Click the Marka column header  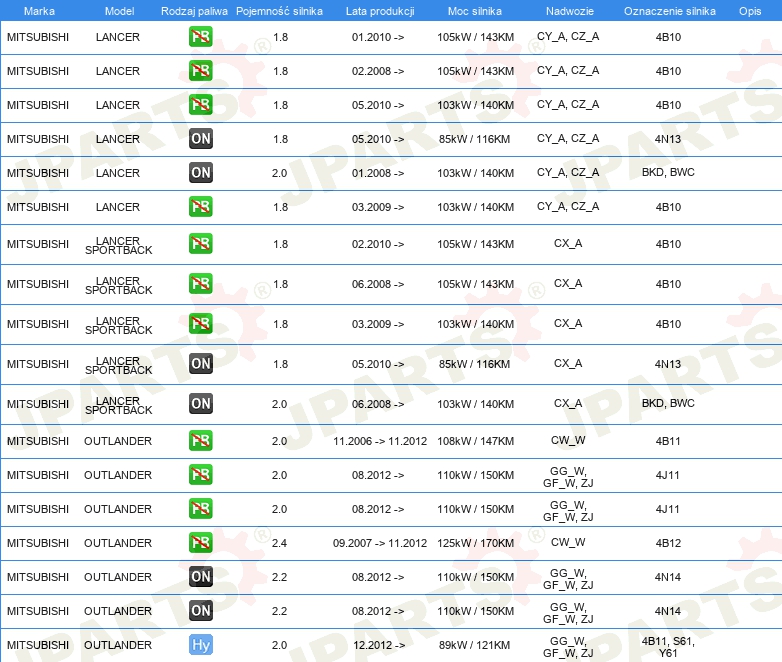click(38, 10)
